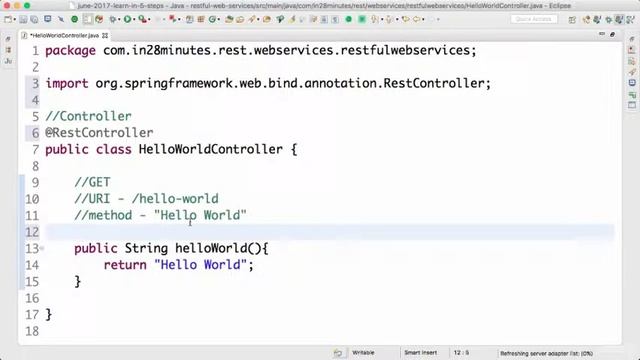Click the Previous Annotation yellow arrow icon

[389, 19]
